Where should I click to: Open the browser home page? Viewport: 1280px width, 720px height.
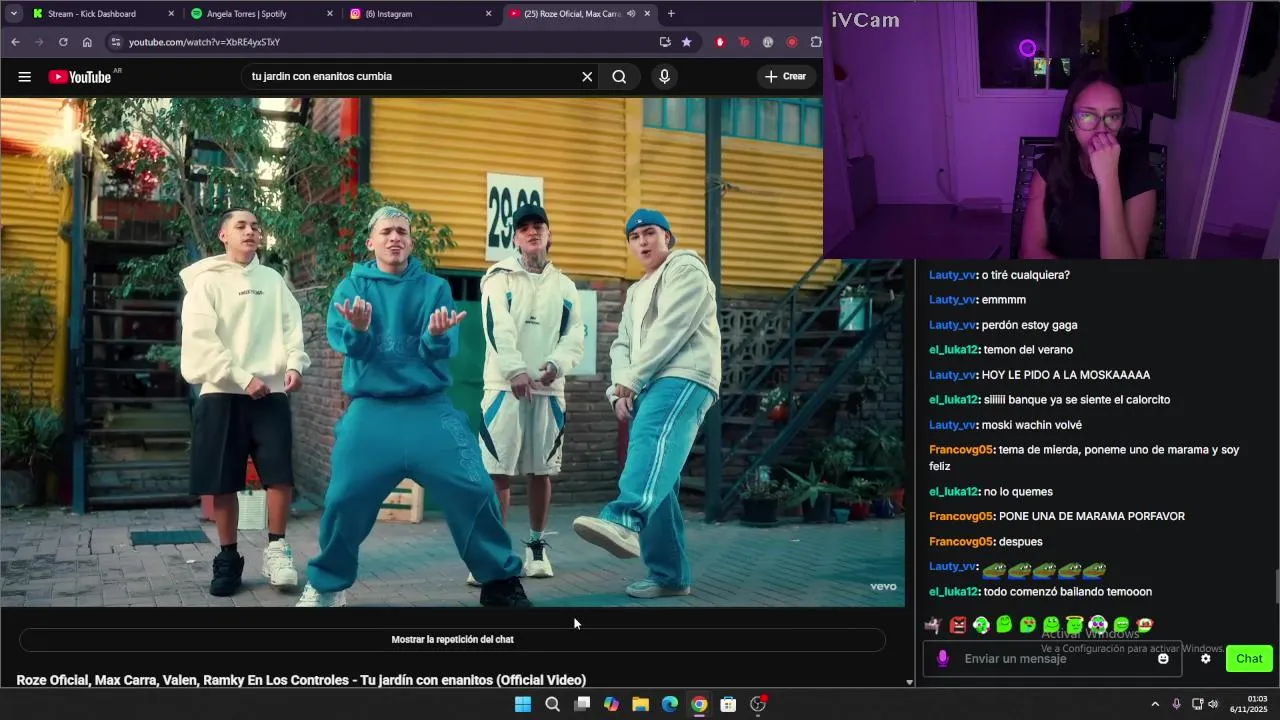(87, 42)
